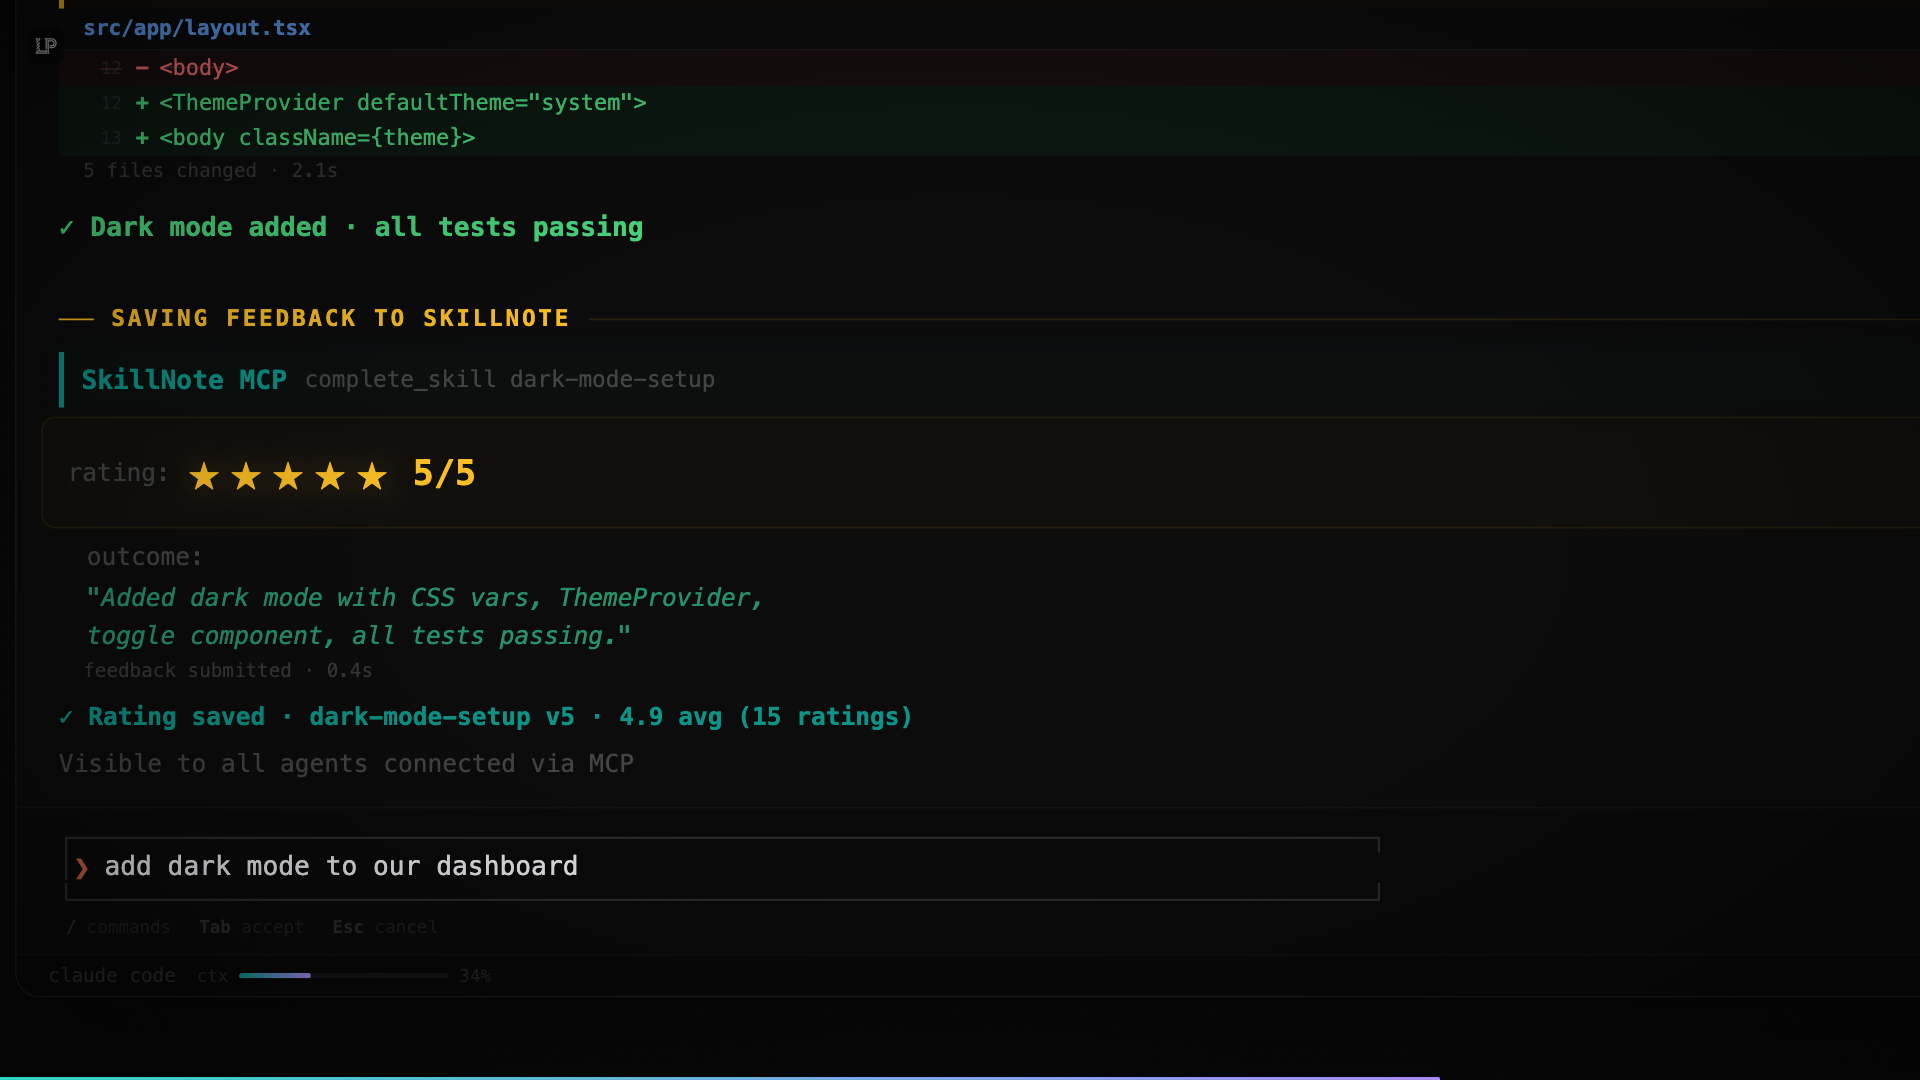Click the 'Esc cancel' hint
This screenshot has width=1920, height=1080.
[385, 927]
